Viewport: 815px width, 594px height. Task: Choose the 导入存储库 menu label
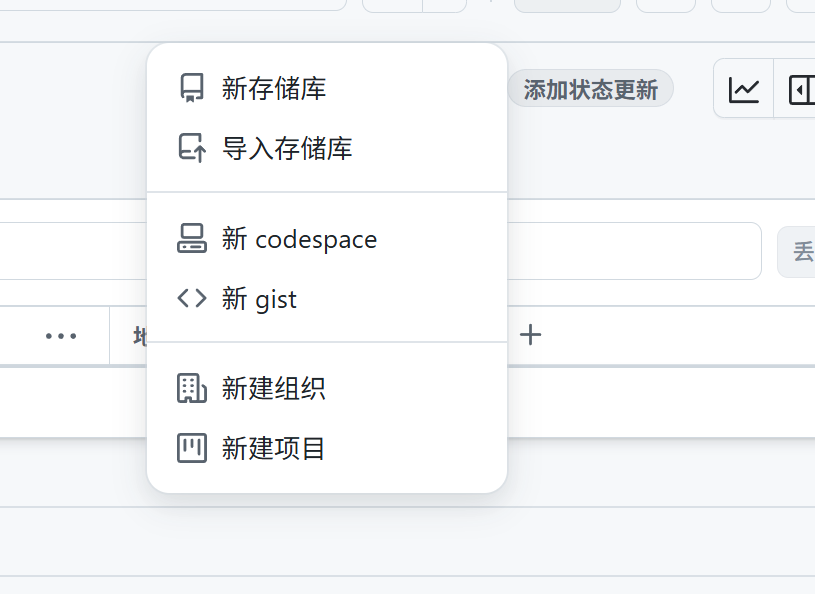(x=287, y=149)
